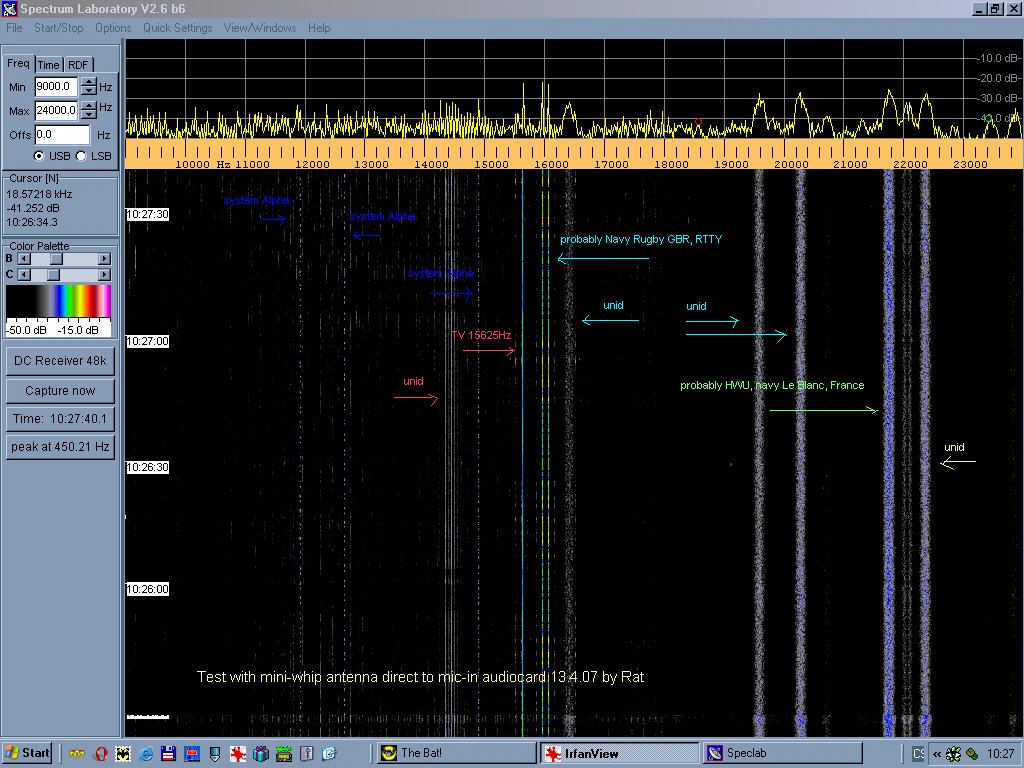This screenshot has height=768, width=1024.
Task: Click the cursor level -41.252 dB
Action: [x=32, y=208]
